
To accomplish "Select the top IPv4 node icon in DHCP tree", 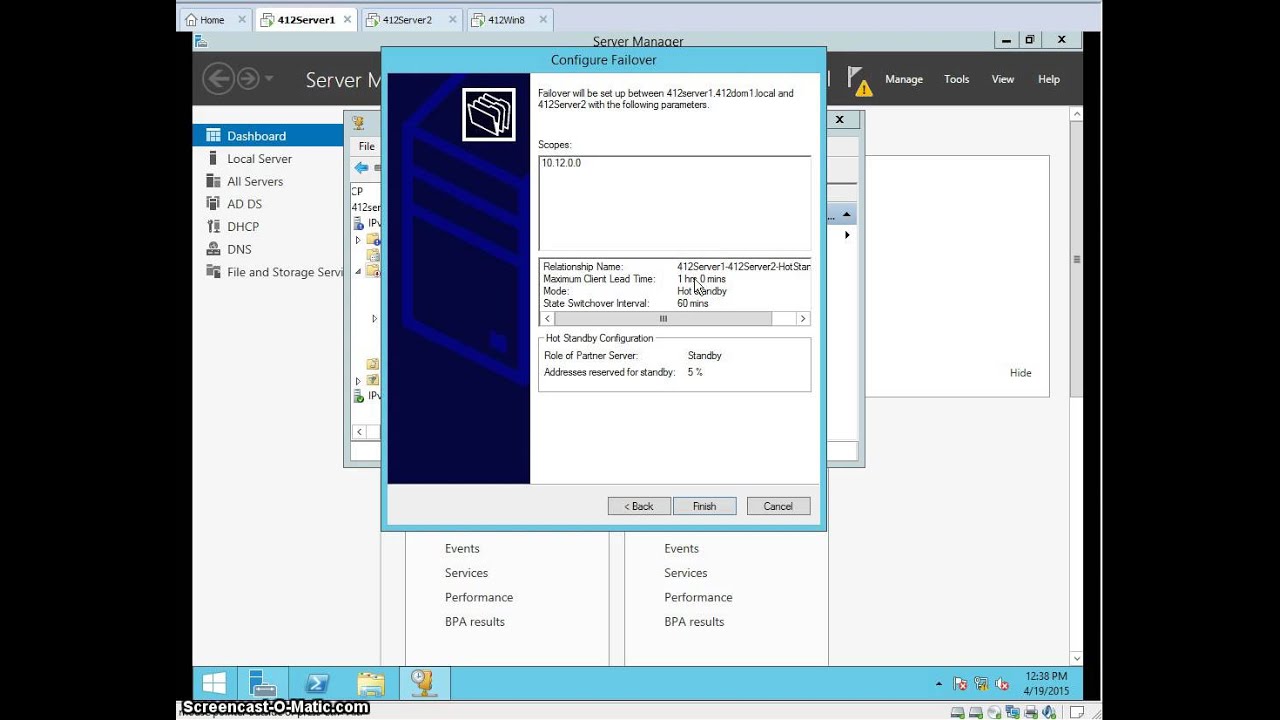I will click(x=361, y=223).
